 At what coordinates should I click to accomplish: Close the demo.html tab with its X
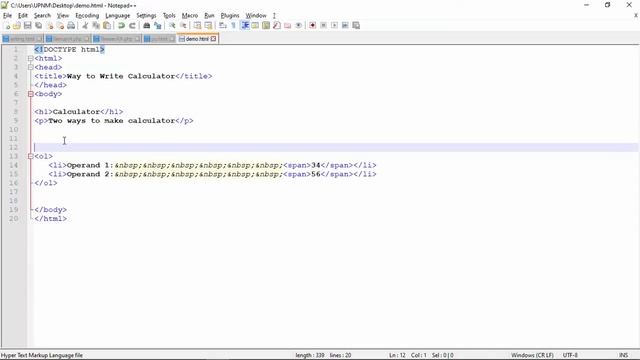point(213,39)
